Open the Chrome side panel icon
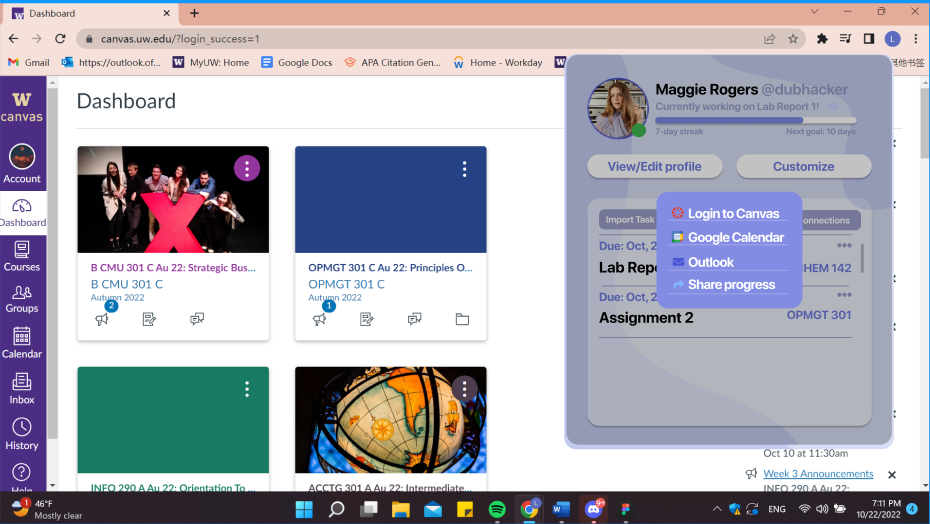The width and height of the screenshot is (930, 524). [x=869, y=39]
